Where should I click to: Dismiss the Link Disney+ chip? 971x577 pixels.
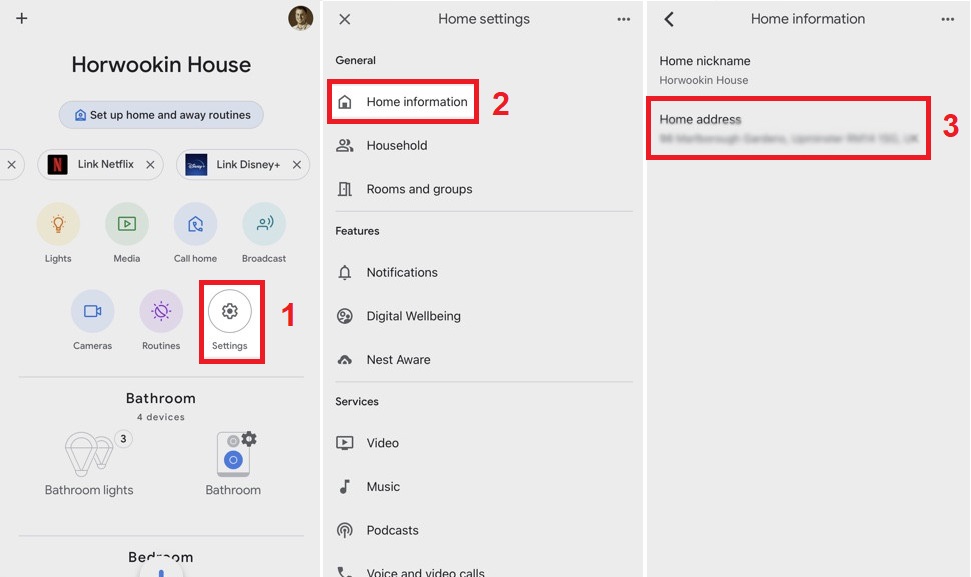(x=297, y=165)
